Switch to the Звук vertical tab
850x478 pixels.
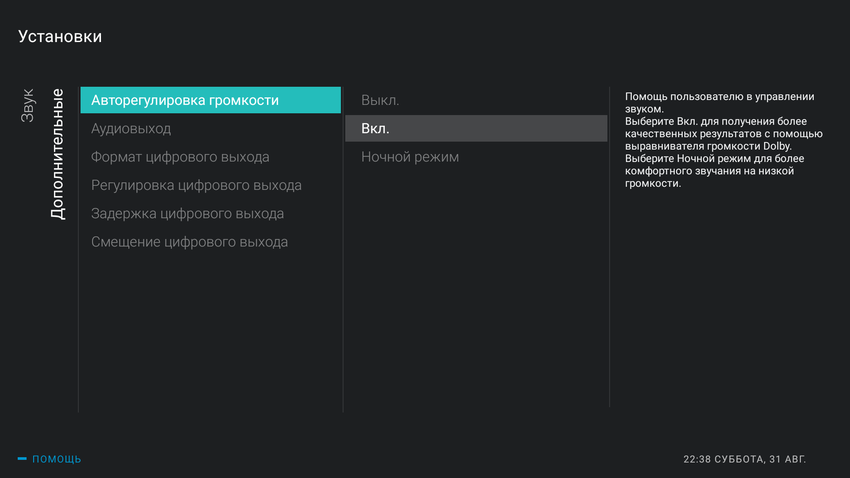tap(28, 106)
